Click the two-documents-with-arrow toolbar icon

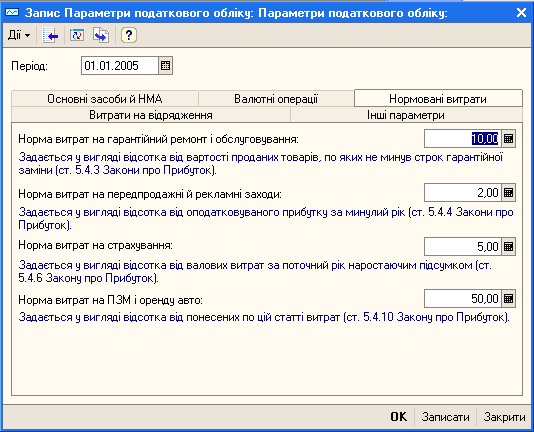coord(101,35)
